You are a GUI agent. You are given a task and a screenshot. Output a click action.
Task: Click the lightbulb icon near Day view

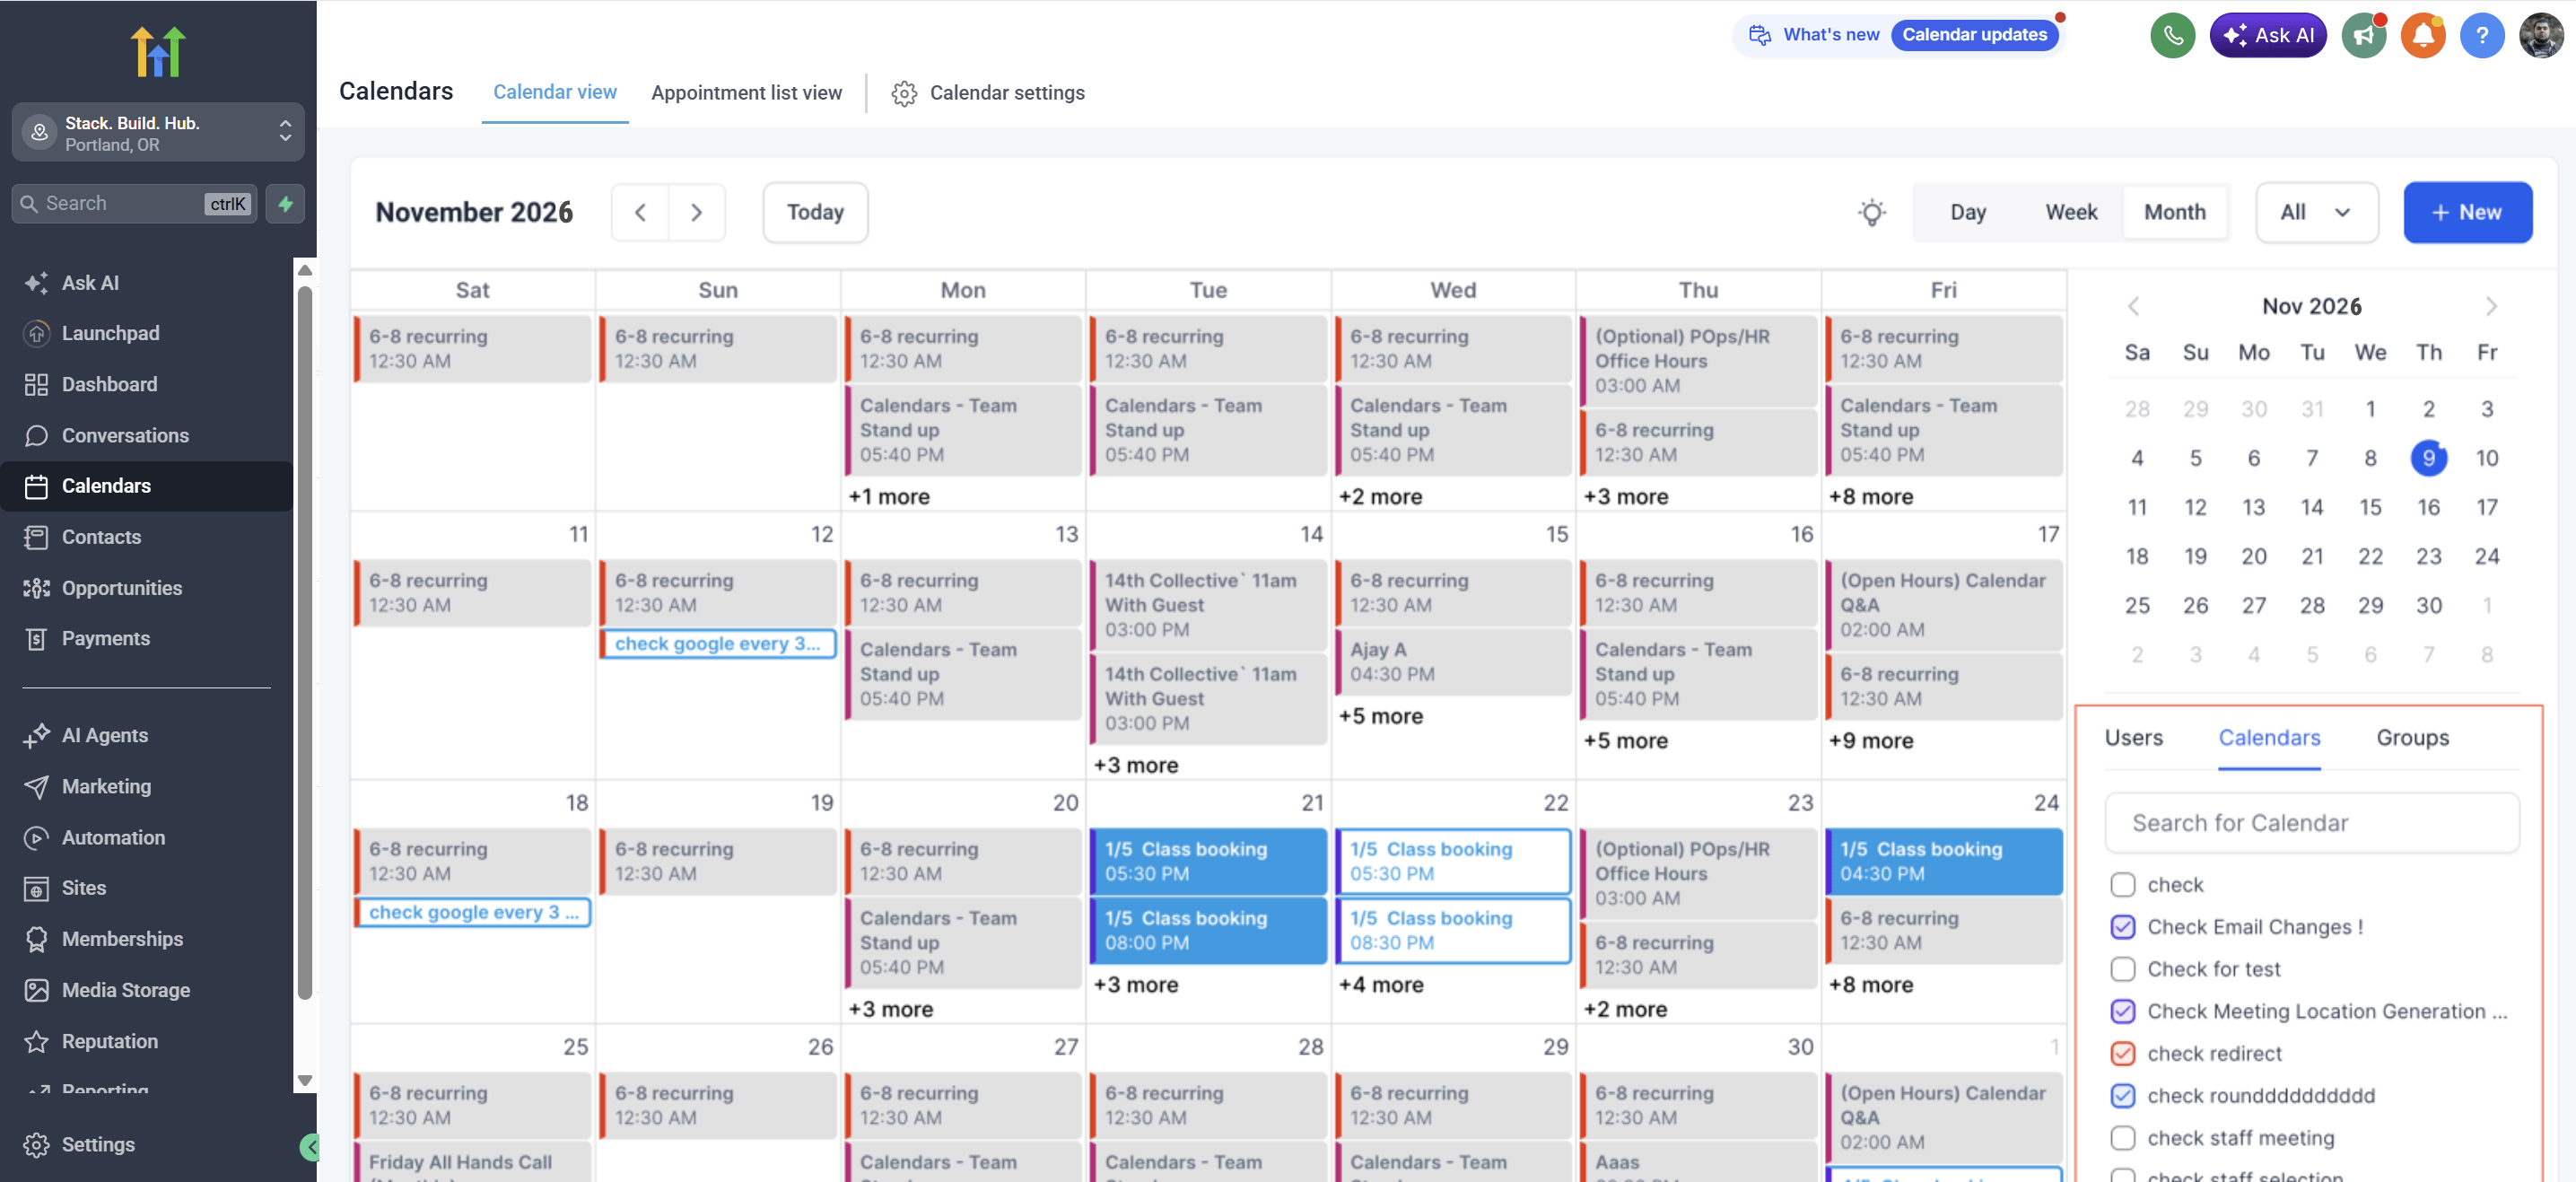point(1872,212)
